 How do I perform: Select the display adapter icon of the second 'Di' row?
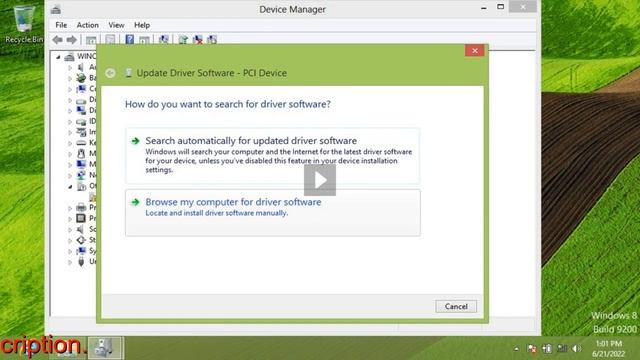coord(81,110)
